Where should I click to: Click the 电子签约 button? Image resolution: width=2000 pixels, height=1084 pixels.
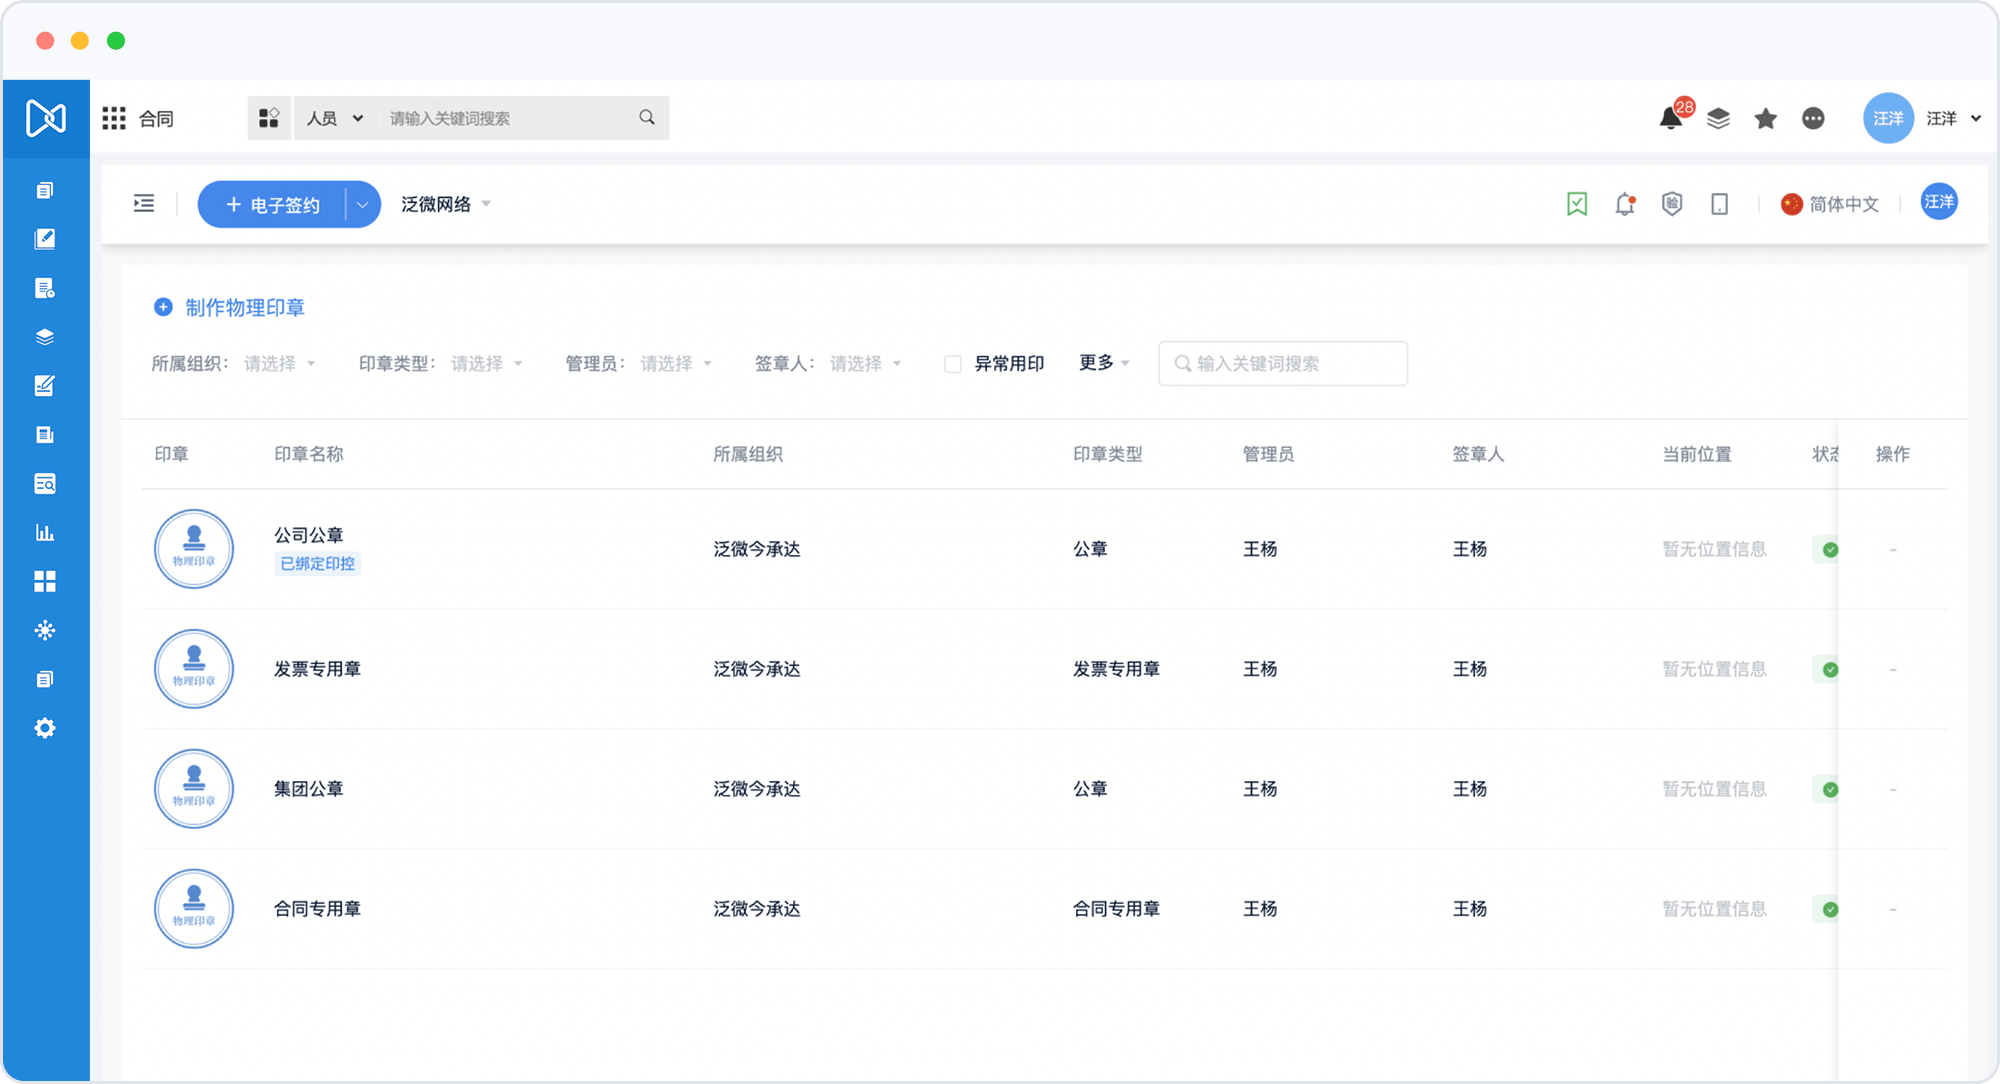pos(272,205)
